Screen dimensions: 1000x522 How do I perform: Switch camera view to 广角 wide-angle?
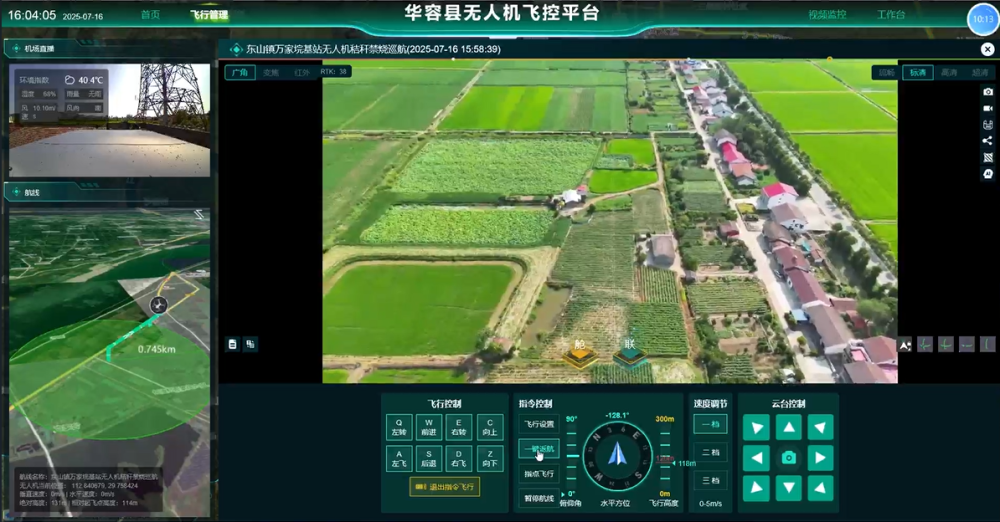pyautogui.click(x=239, y=72)
